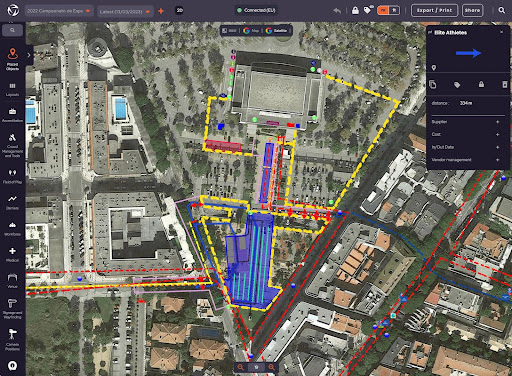Close the Elite Athletes panel
Viewport: 512px width, 376px height.
click(502, 32)
